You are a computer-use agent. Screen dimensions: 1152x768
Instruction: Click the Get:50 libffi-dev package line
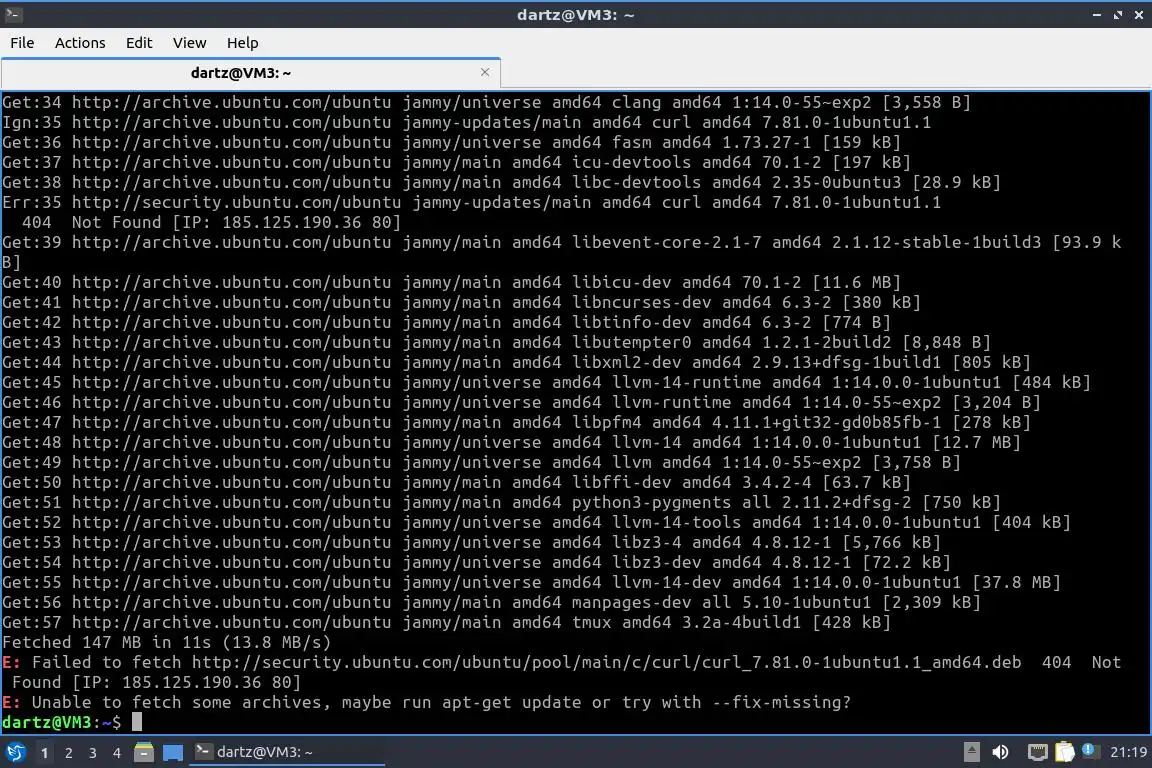tap(456, 482)
